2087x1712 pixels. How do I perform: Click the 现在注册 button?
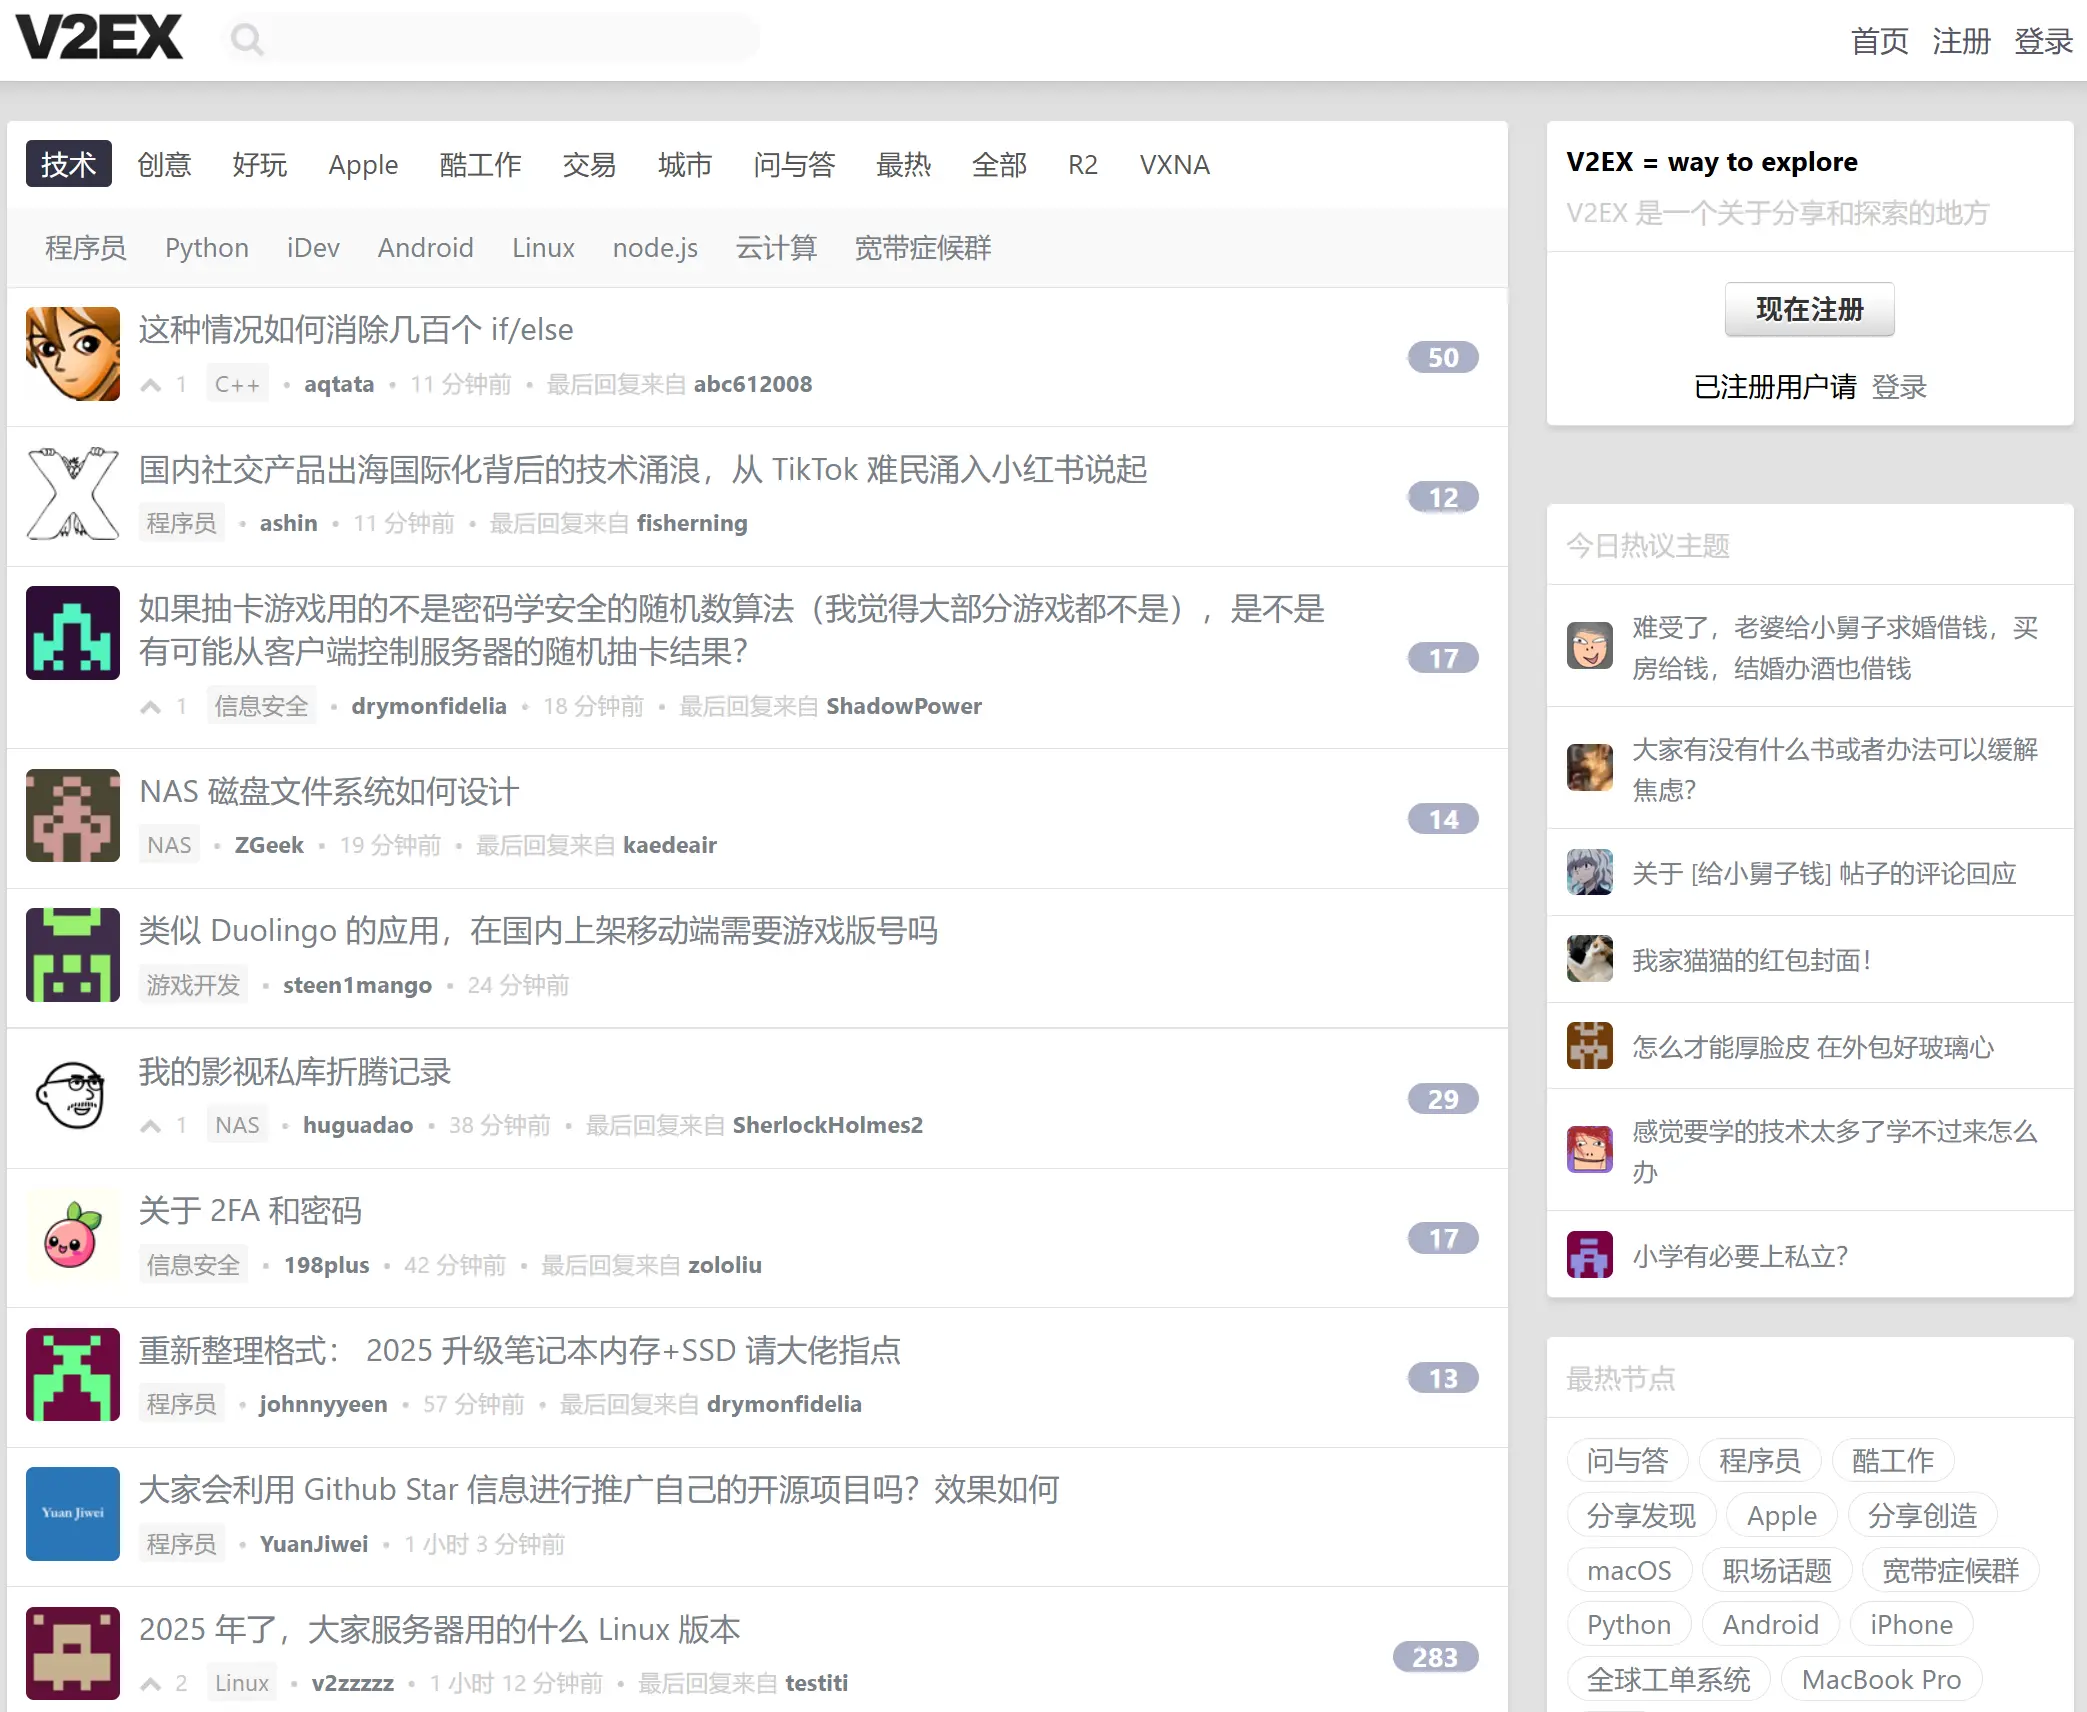click(1808, 309)
